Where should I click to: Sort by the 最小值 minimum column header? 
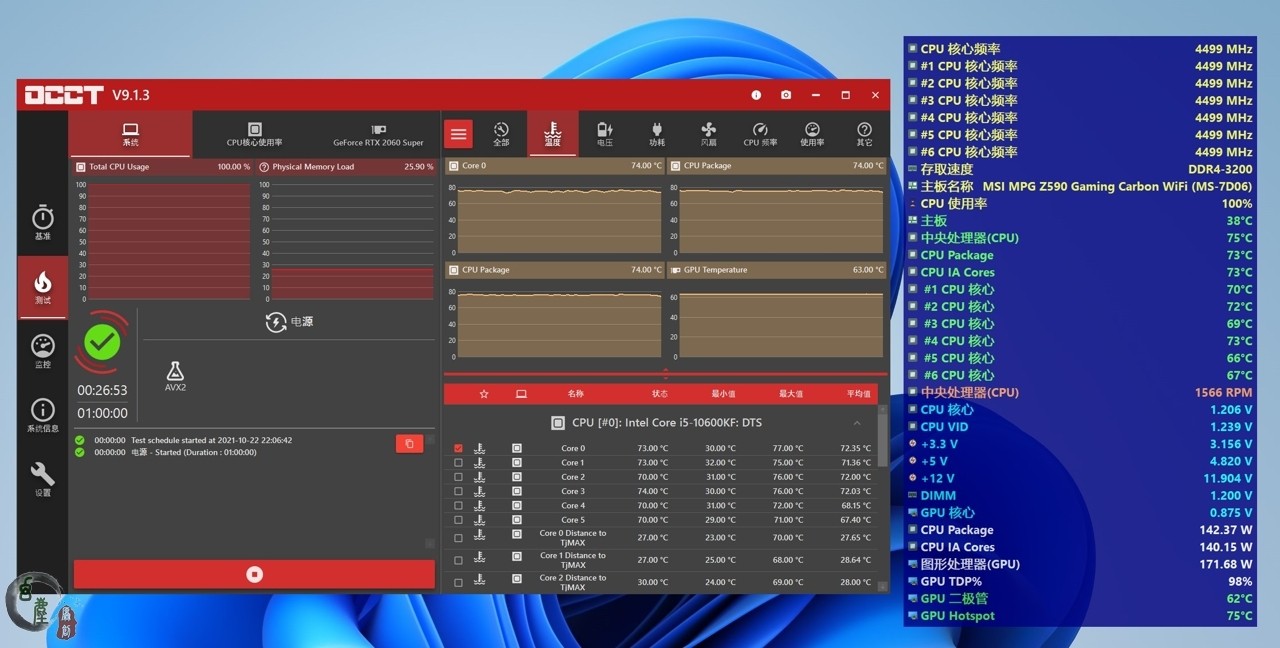pos(723,394)
